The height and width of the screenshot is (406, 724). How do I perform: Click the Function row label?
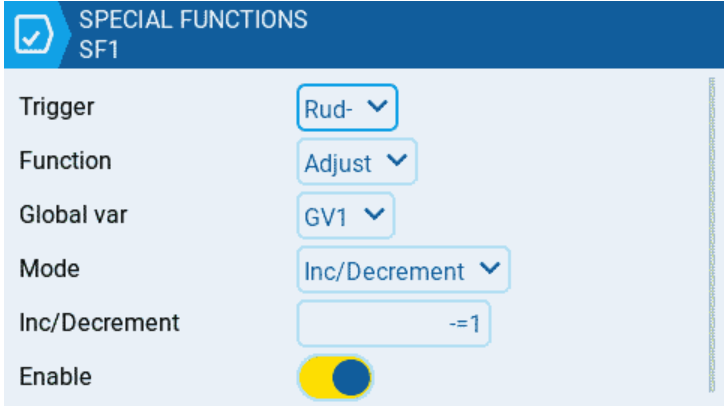coord(65,161)
